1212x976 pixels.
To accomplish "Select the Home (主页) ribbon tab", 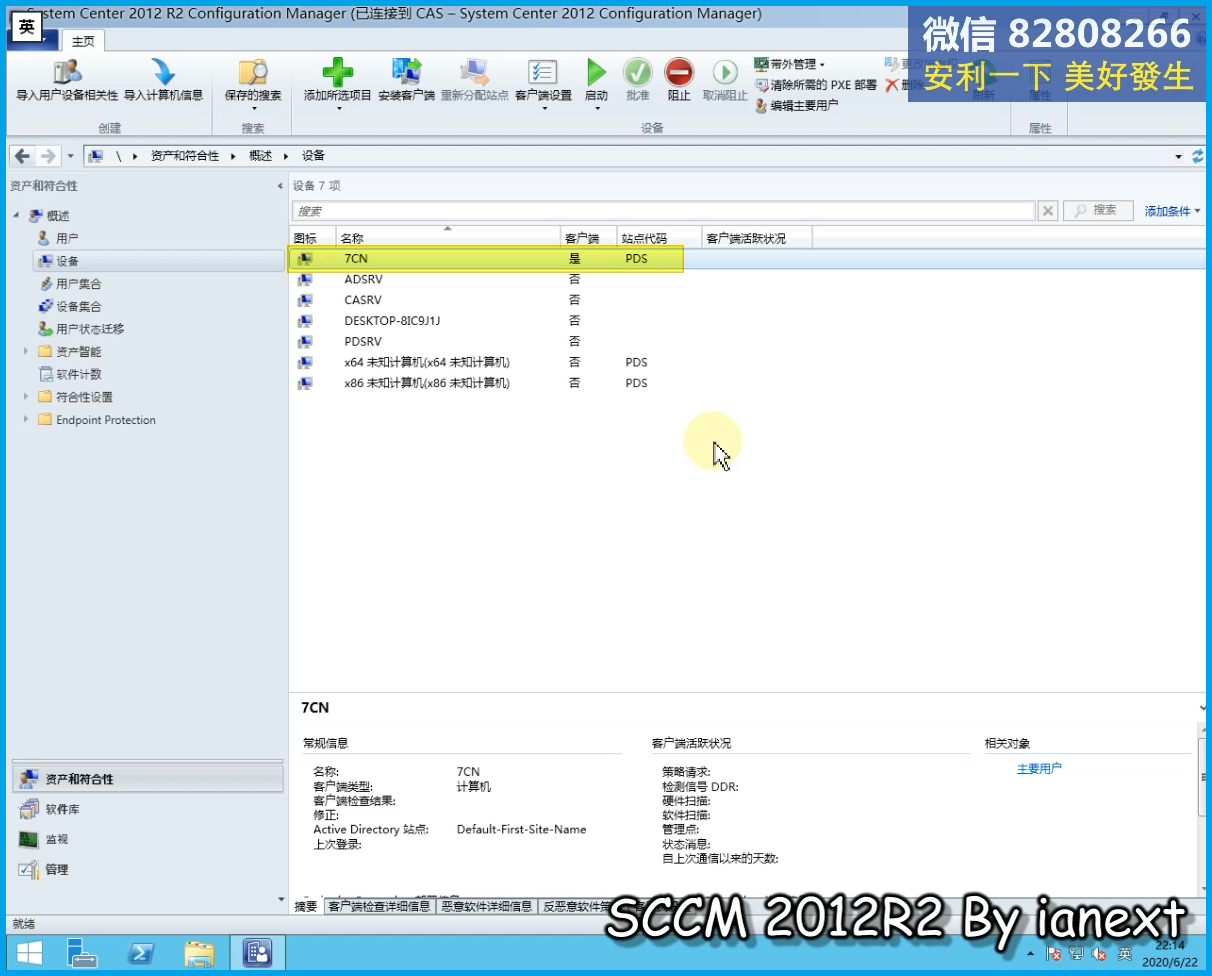I will 83,40.
